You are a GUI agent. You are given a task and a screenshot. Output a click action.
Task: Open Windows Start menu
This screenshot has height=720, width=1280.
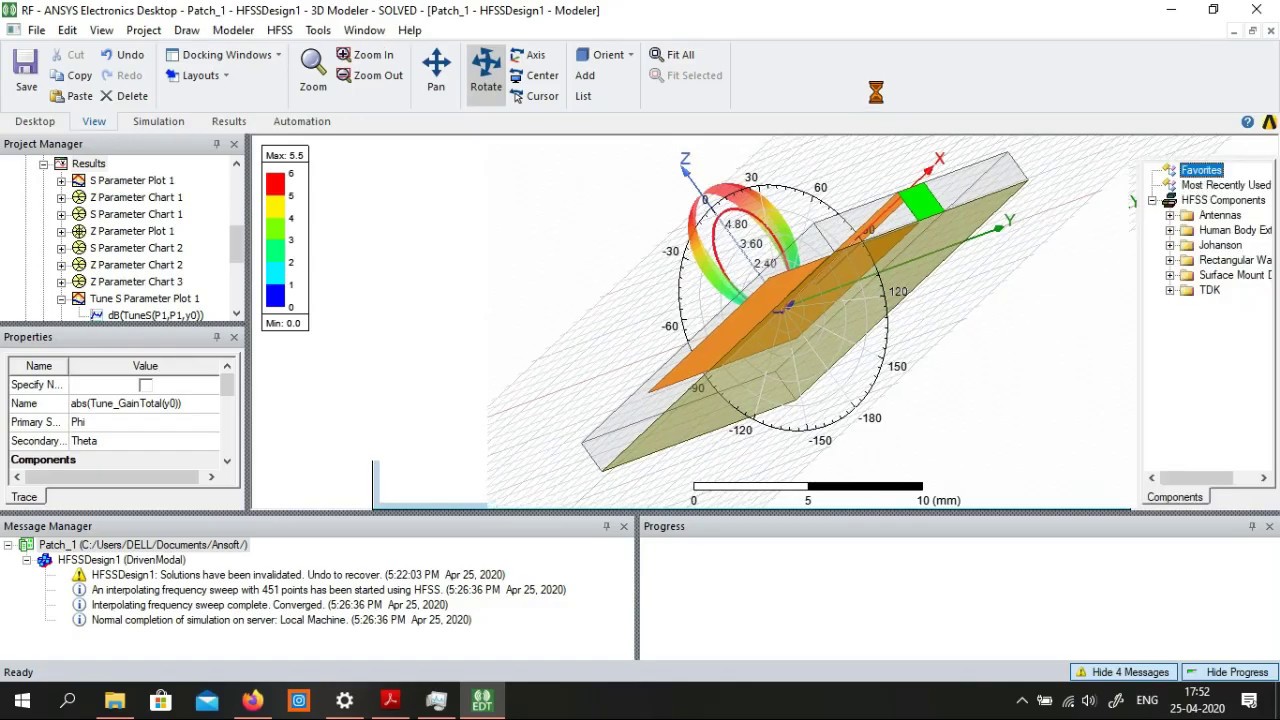tap(22, 701)
